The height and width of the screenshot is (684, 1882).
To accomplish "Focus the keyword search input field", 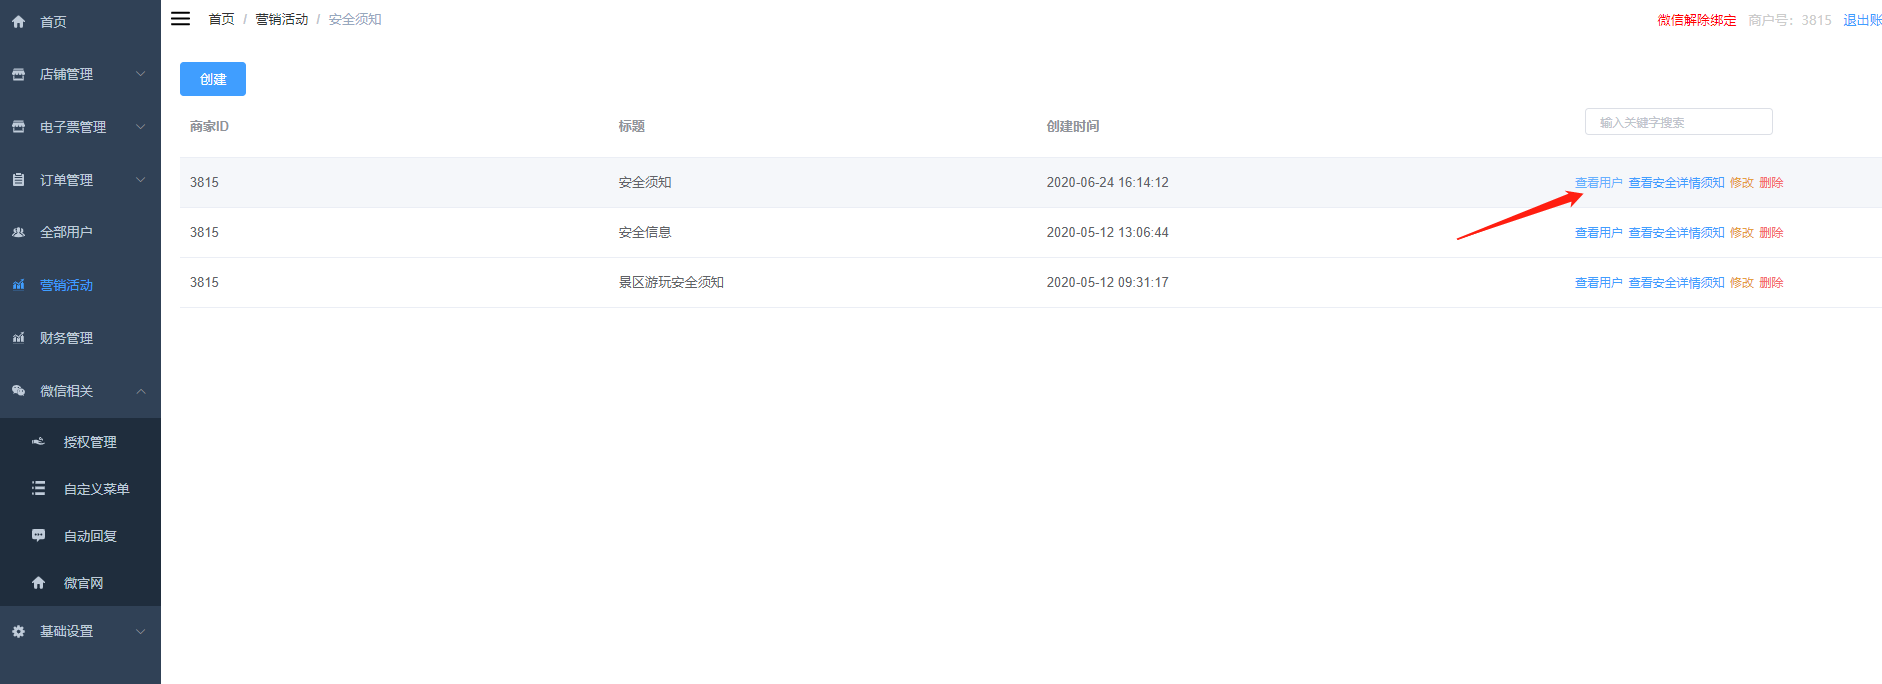I will [1678, 122].
